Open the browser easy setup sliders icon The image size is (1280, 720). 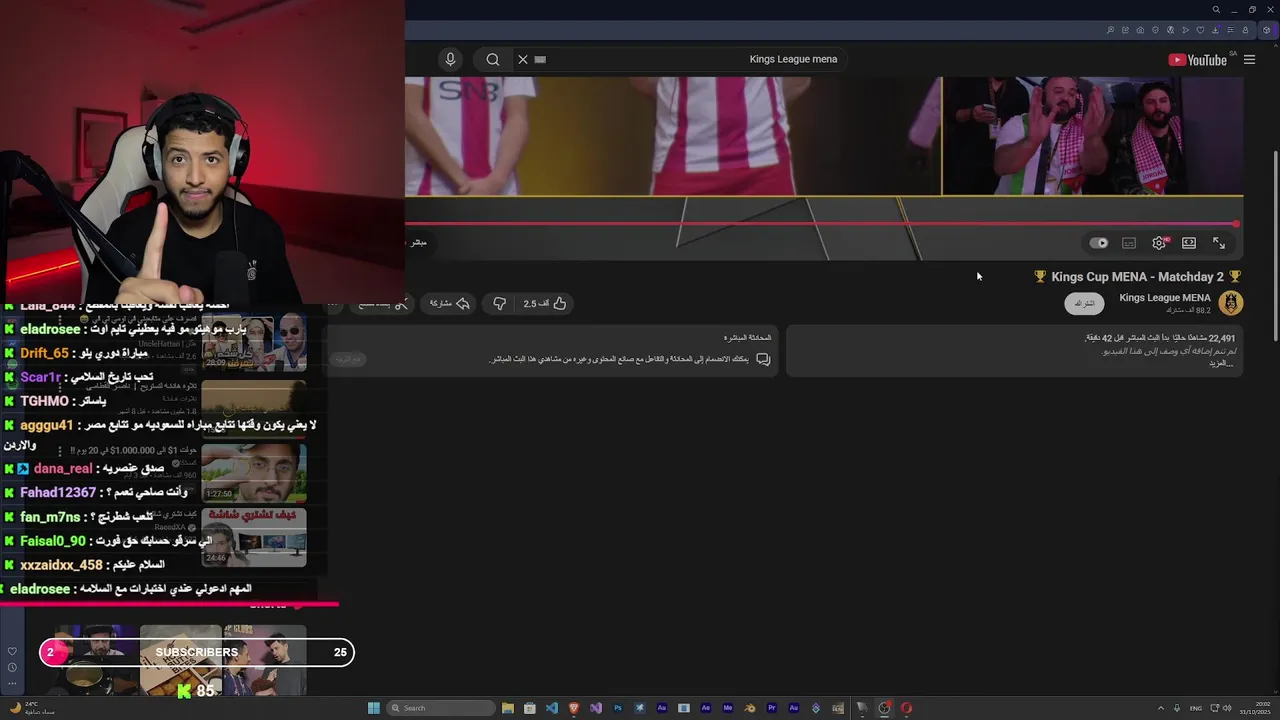(x=1230, y=30)
